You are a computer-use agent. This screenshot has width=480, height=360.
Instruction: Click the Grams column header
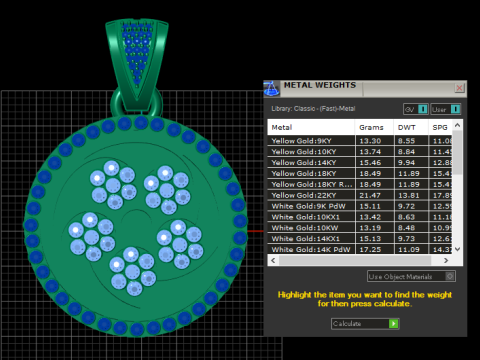pos(374,127)
